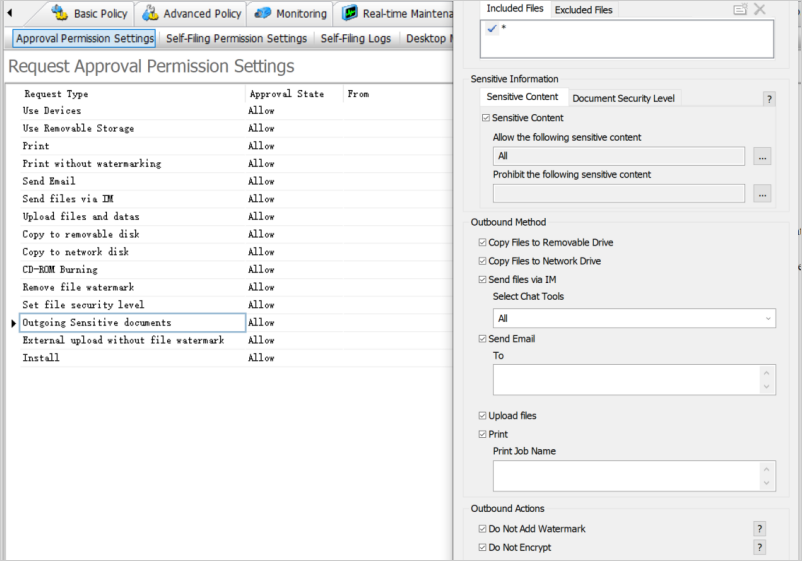Click the panel options icon beside the close X
Screen dimensions: 802x561
click(740, 9)
